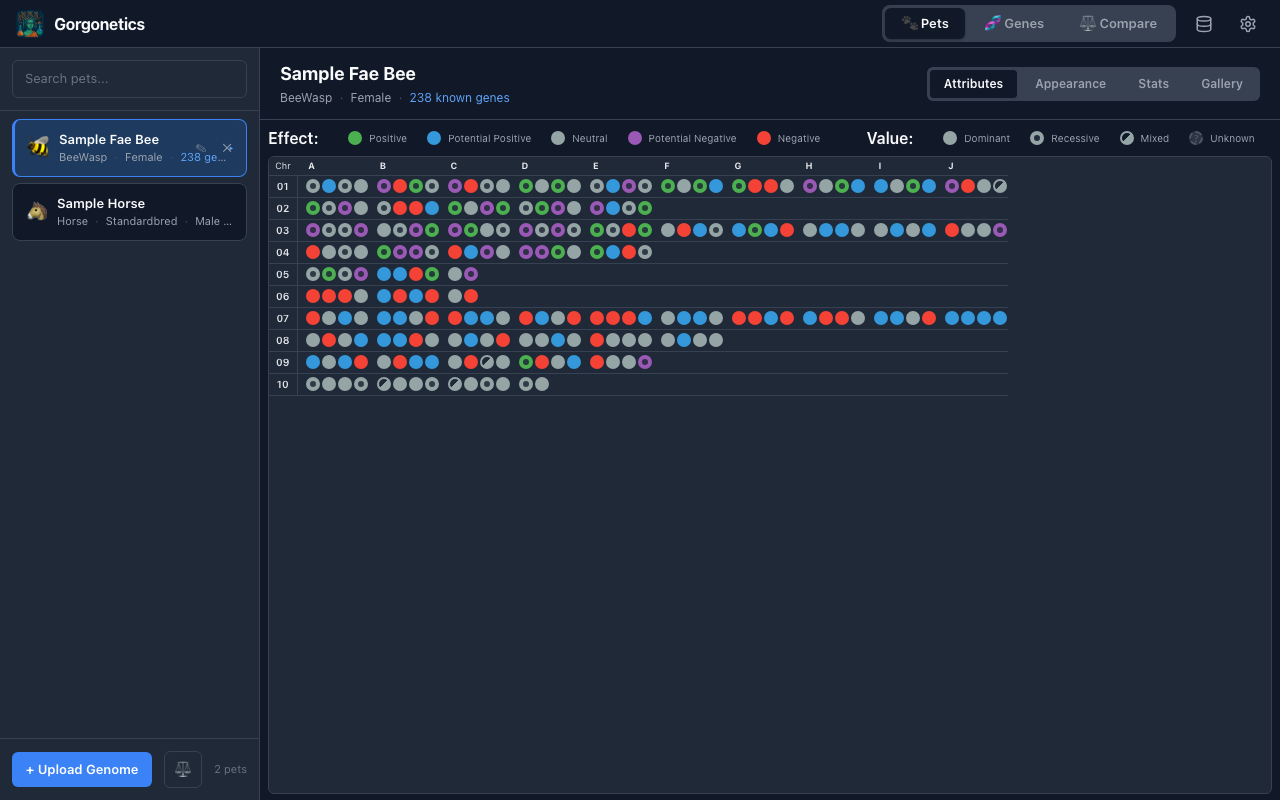1280x800 pixels.
Task: Open settings via the gear icon
Action: click(x=1247, y=23)
